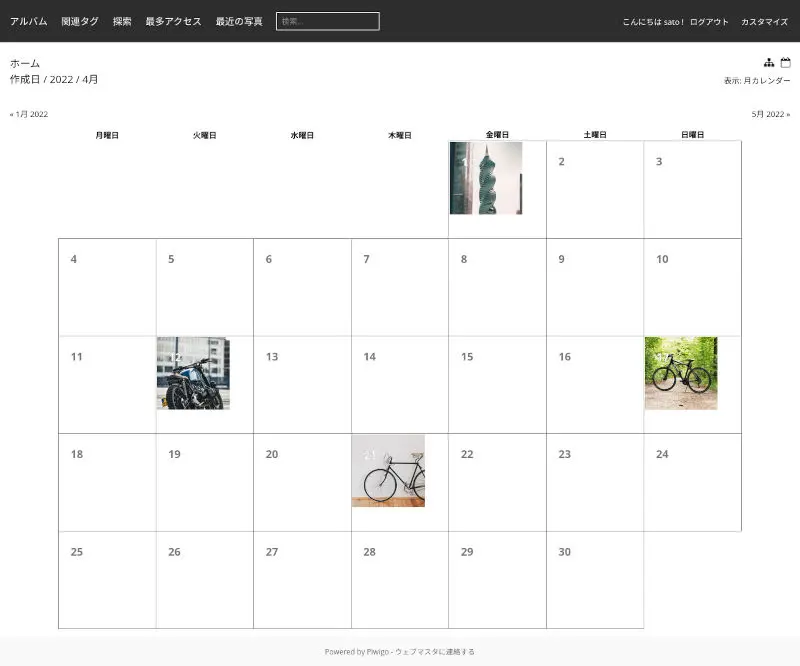Go to ホーム breadcrumb link
This screenshot has width=800, height=666.
coord(24,63)
